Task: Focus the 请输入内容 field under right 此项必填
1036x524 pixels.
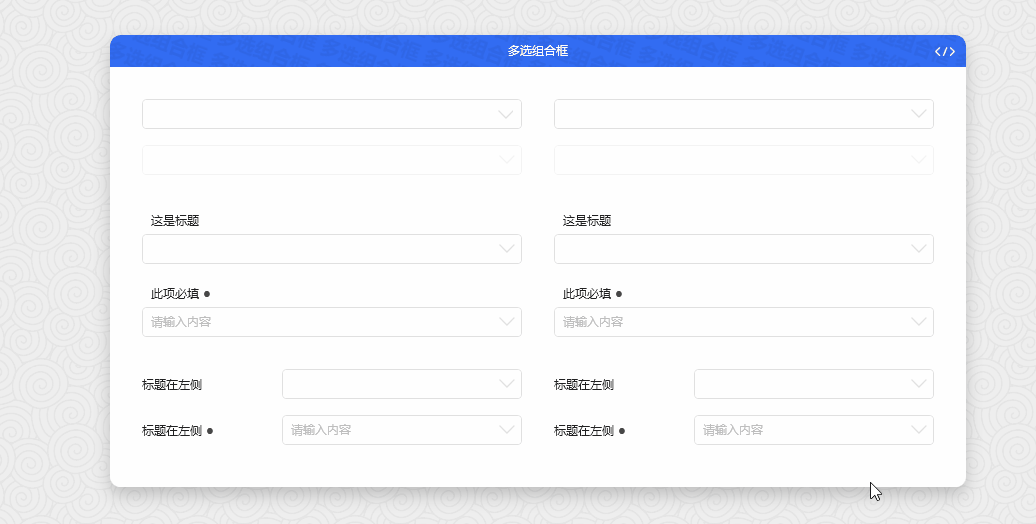Action: pos(744,322)
